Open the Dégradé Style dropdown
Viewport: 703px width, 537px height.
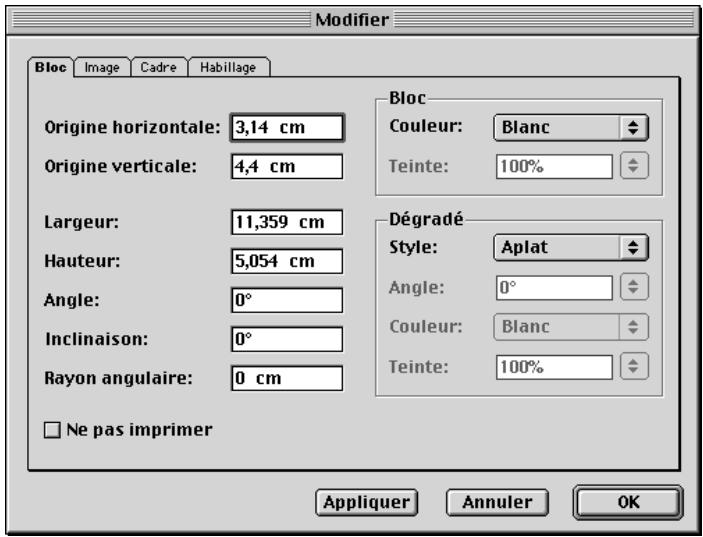click(x=571, y=247)
